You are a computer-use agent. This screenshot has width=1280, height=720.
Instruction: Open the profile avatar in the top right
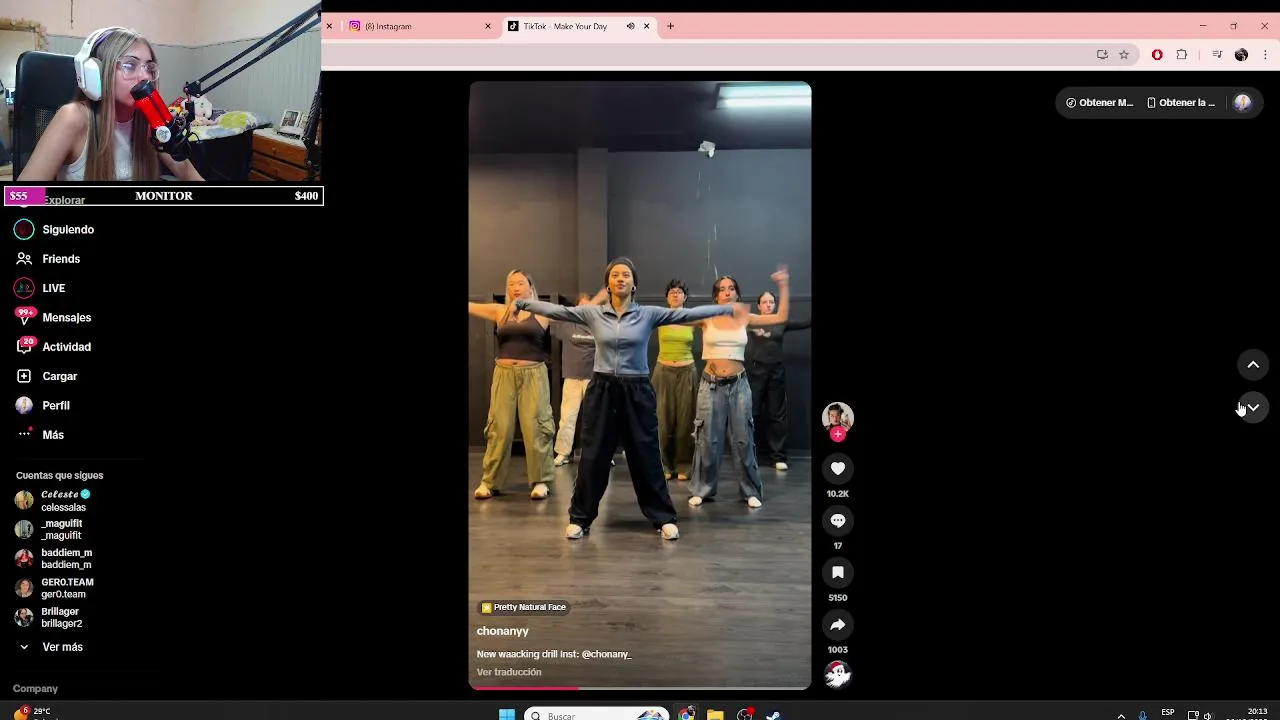[x=1243, y=102]
